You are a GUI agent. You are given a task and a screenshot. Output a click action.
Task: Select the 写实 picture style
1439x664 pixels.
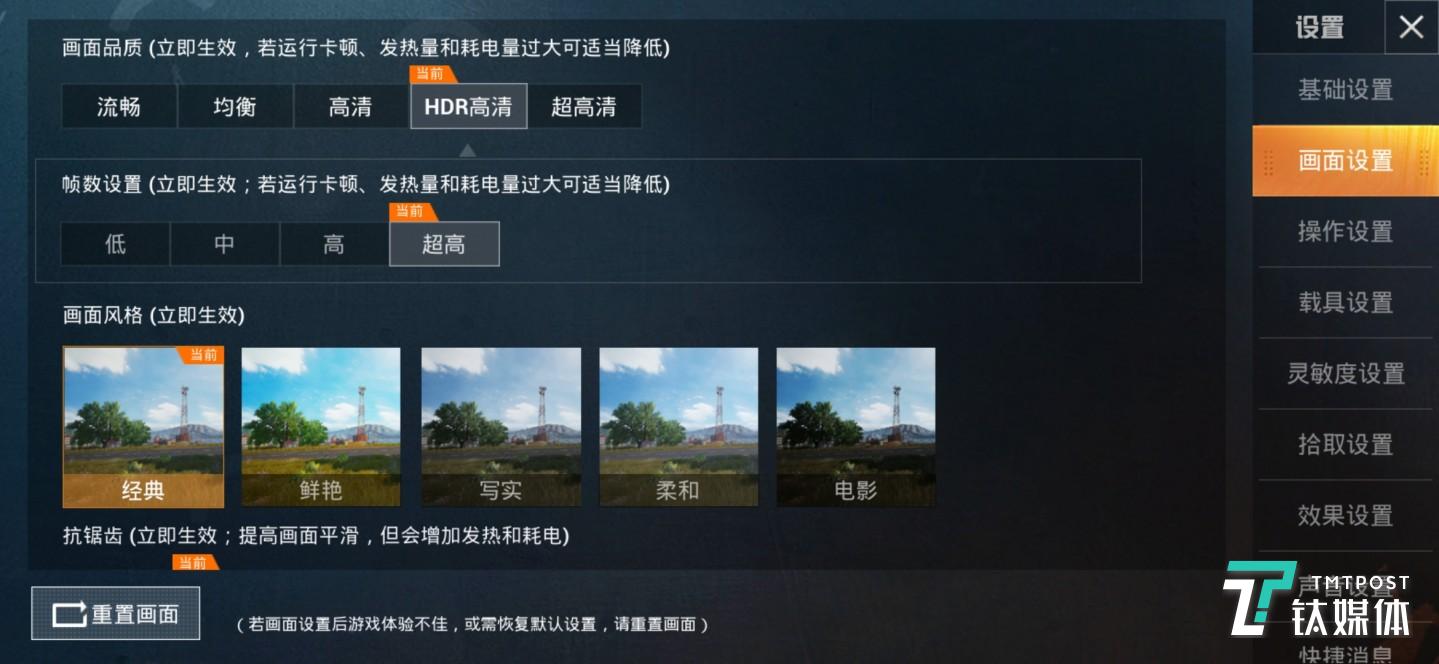click(x=500, y=427)
